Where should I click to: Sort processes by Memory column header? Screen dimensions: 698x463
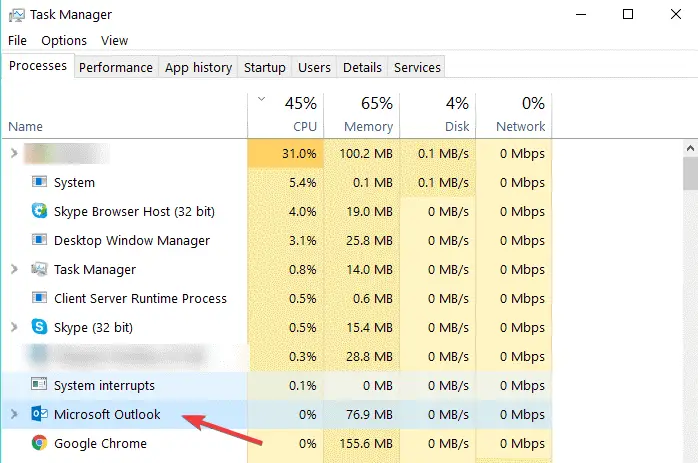point(361,116)
